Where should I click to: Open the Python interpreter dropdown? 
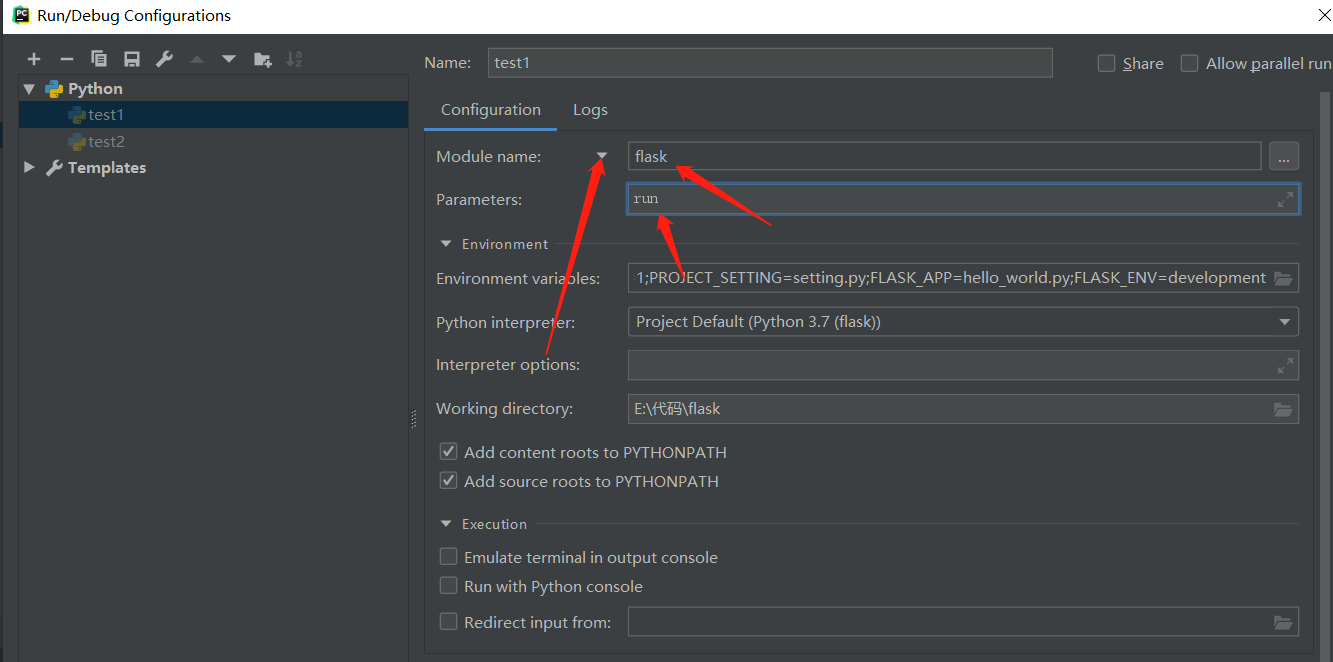(1284, 322)
